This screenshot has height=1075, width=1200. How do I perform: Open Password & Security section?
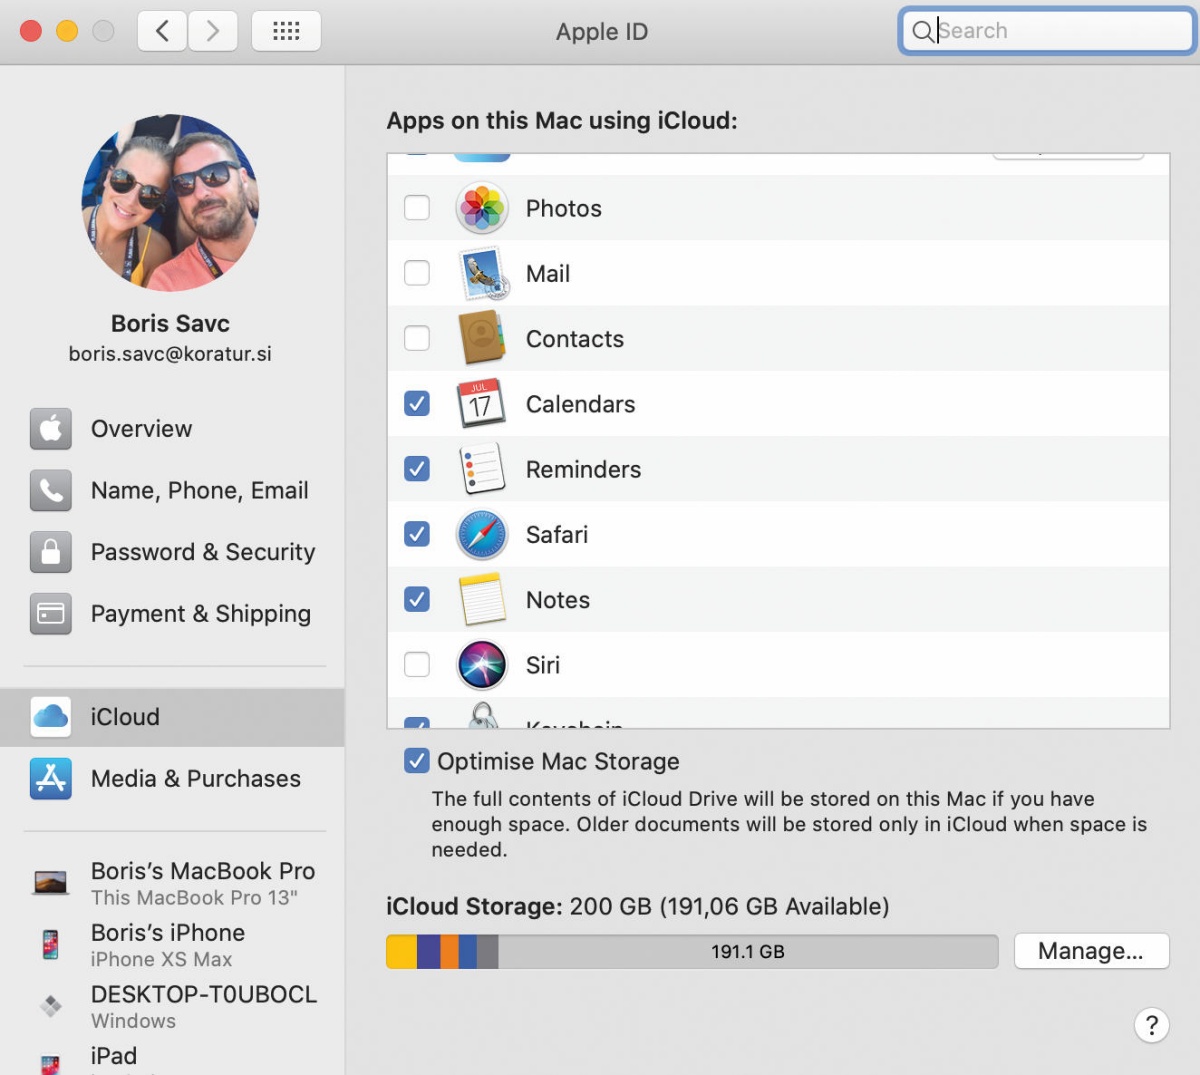[172, 552]
